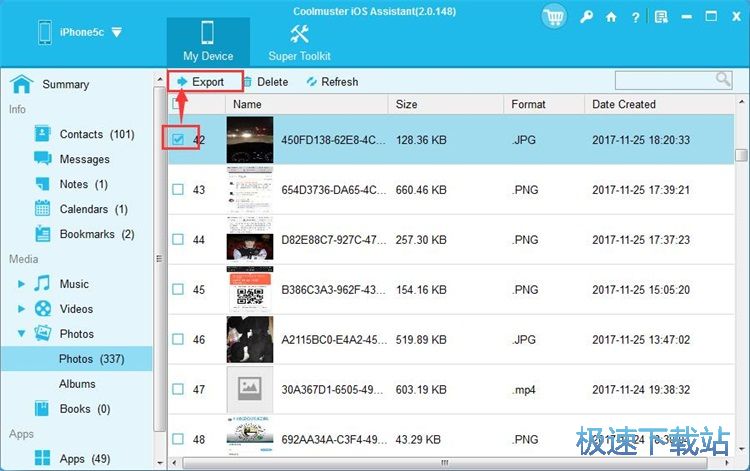
Task: Check the checkbox for photo 43
Action: (x=178, y=189)
